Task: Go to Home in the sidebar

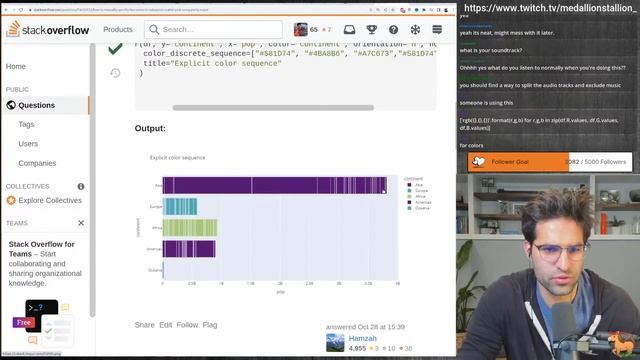Action: point(16,66)
